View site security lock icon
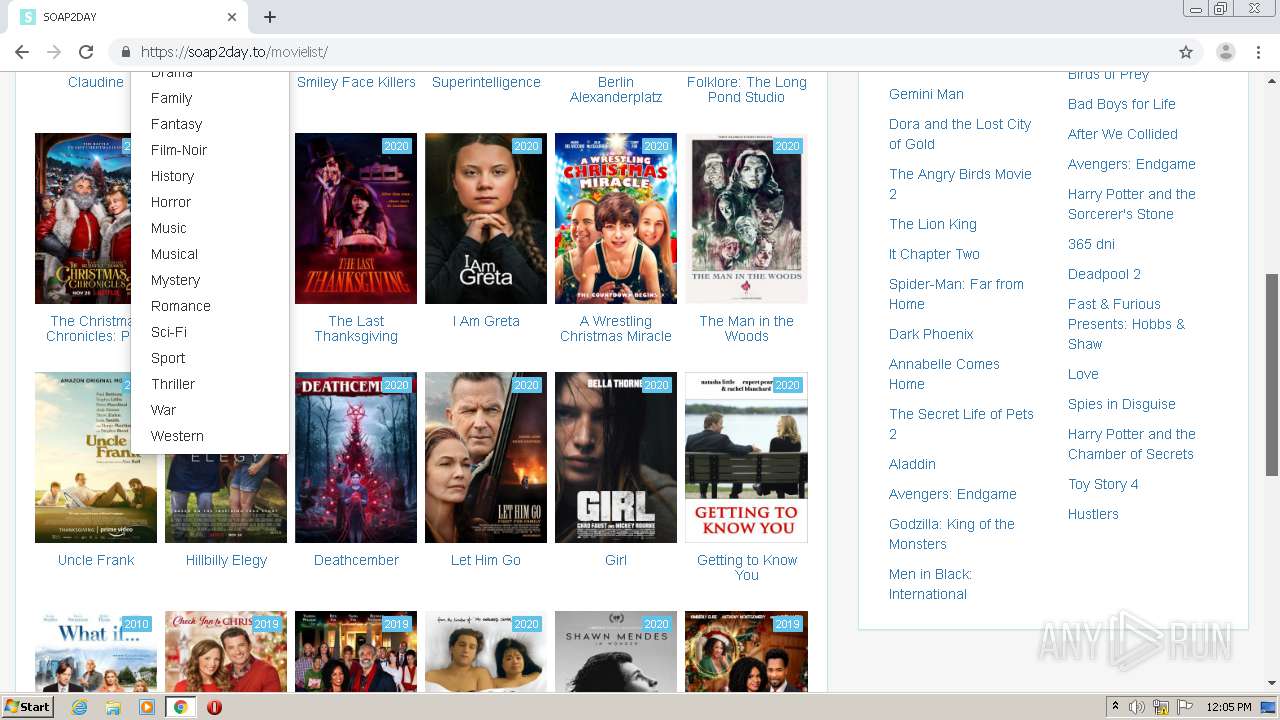 pos(126,52)
